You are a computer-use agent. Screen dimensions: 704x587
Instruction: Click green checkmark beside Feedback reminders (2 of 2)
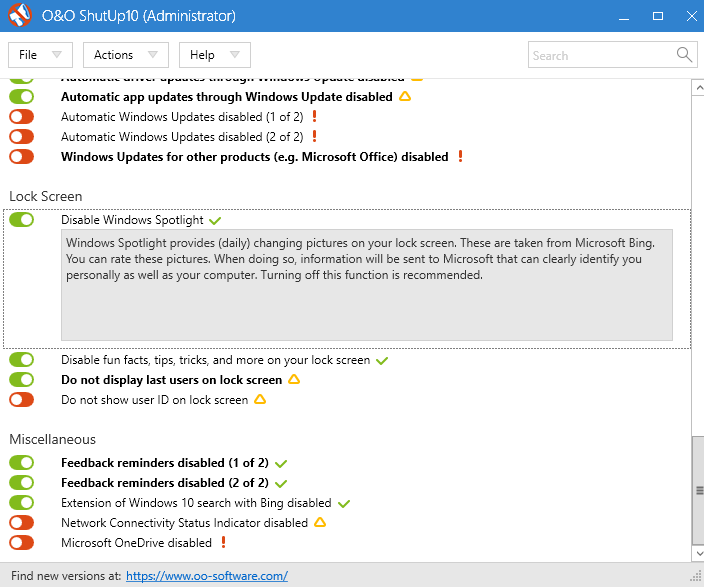point(281,484)
